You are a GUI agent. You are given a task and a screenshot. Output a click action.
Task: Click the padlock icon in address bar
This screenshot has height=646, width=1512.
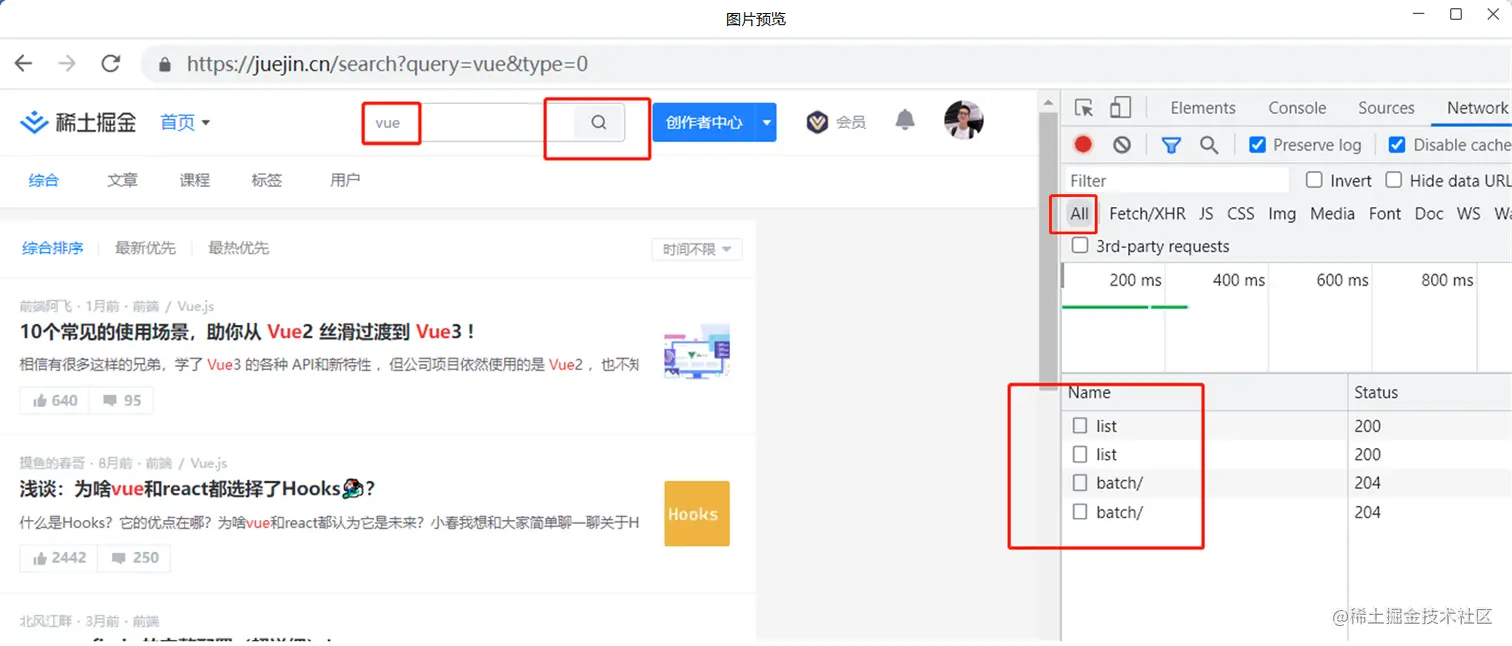[x=165, y=65]
